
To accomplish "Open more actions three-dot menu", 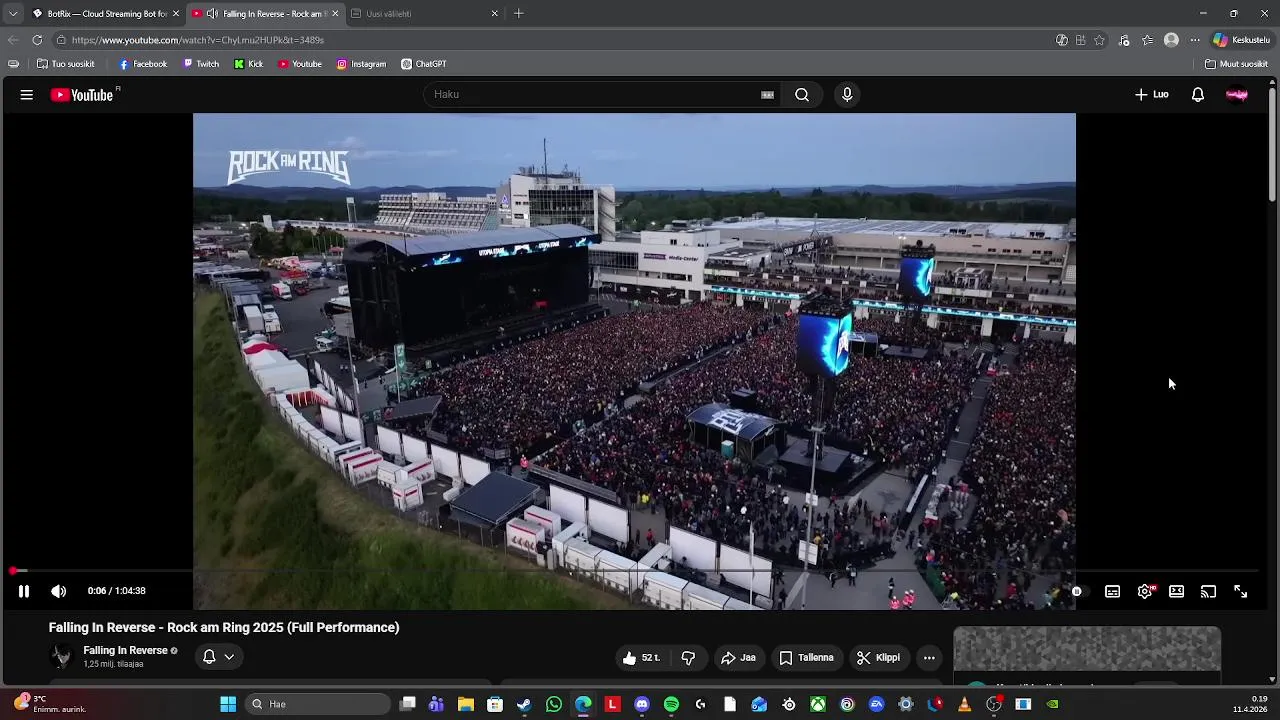I will point(929,658).
